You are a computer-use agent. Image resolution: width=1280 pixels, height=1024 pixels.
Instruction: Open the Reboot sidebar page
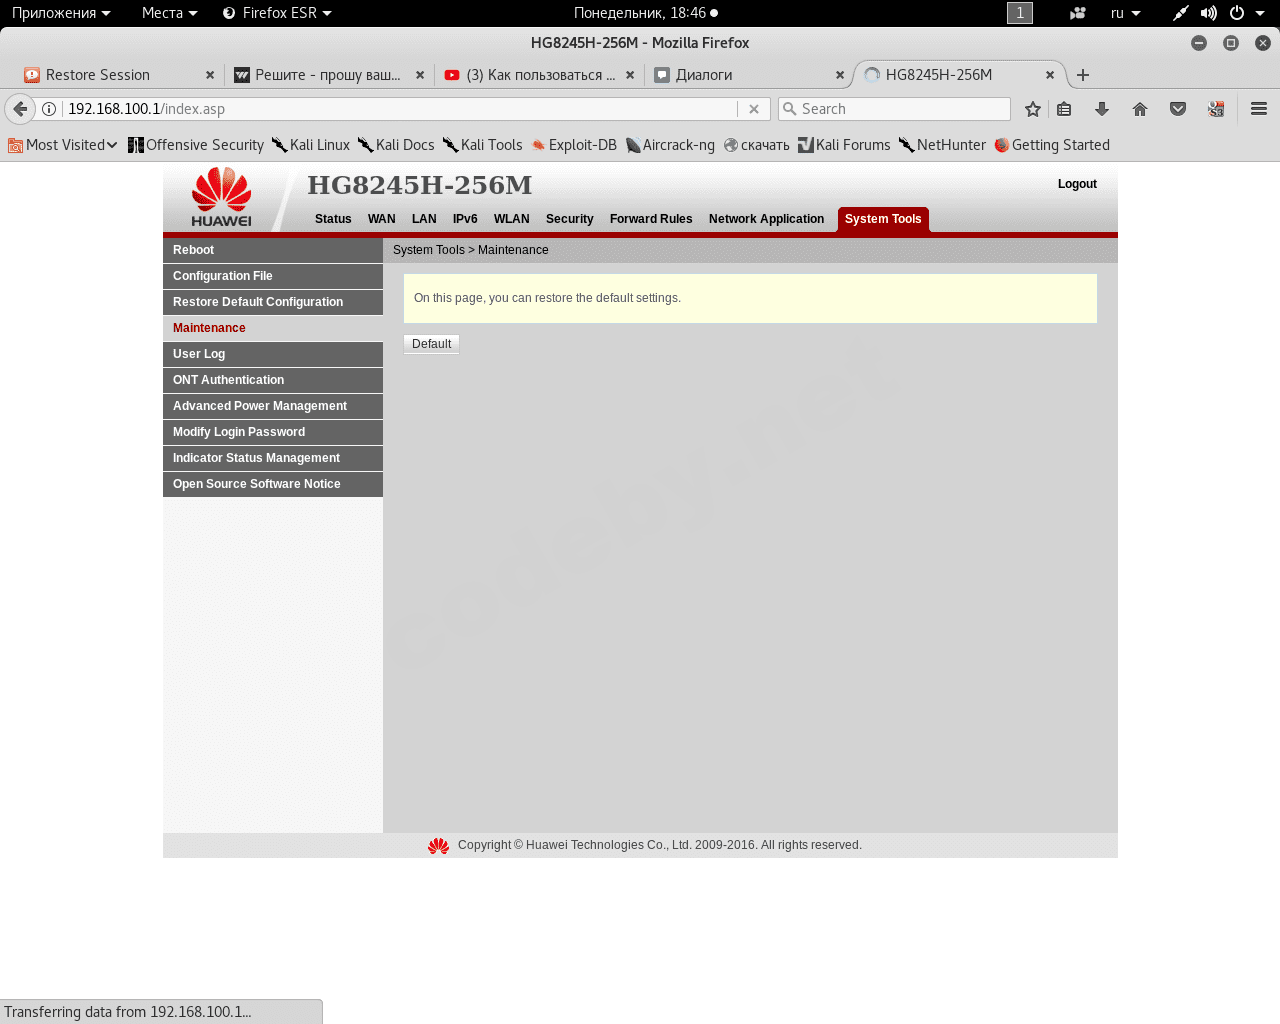273,250
